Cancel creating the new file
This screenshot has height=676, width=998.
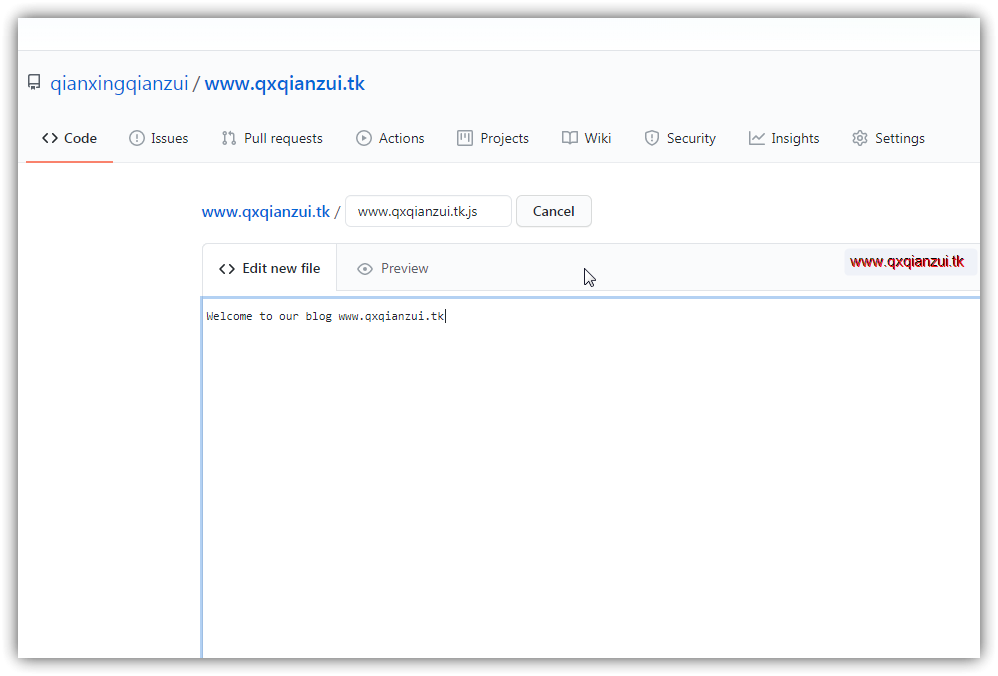click(553, 211)
